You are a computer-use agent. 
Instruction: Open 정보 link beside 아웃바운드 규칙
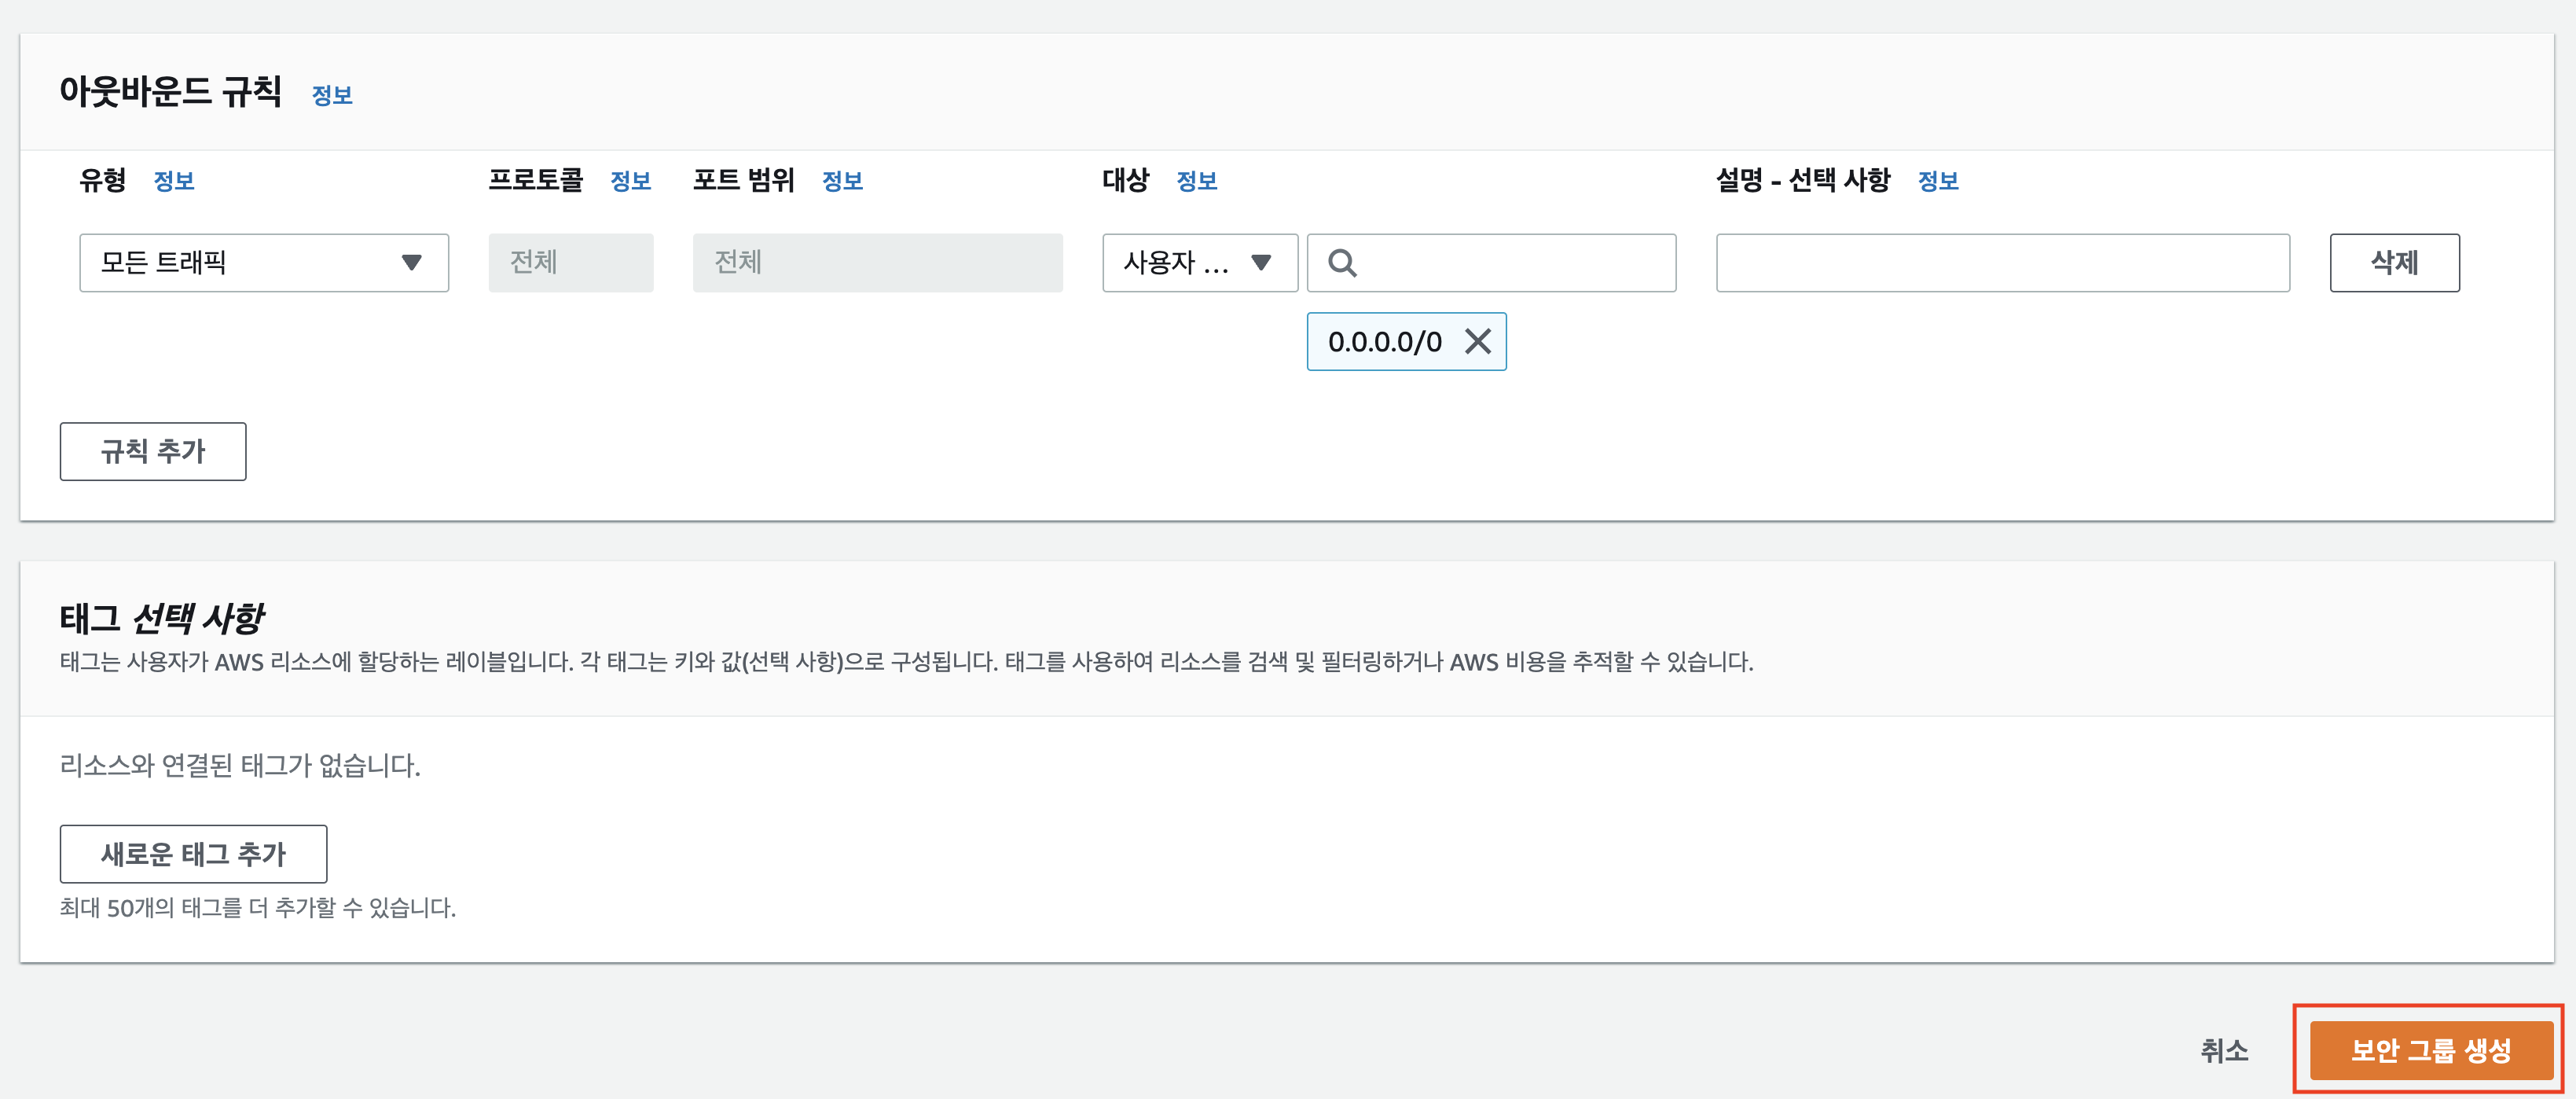point(332,95)
